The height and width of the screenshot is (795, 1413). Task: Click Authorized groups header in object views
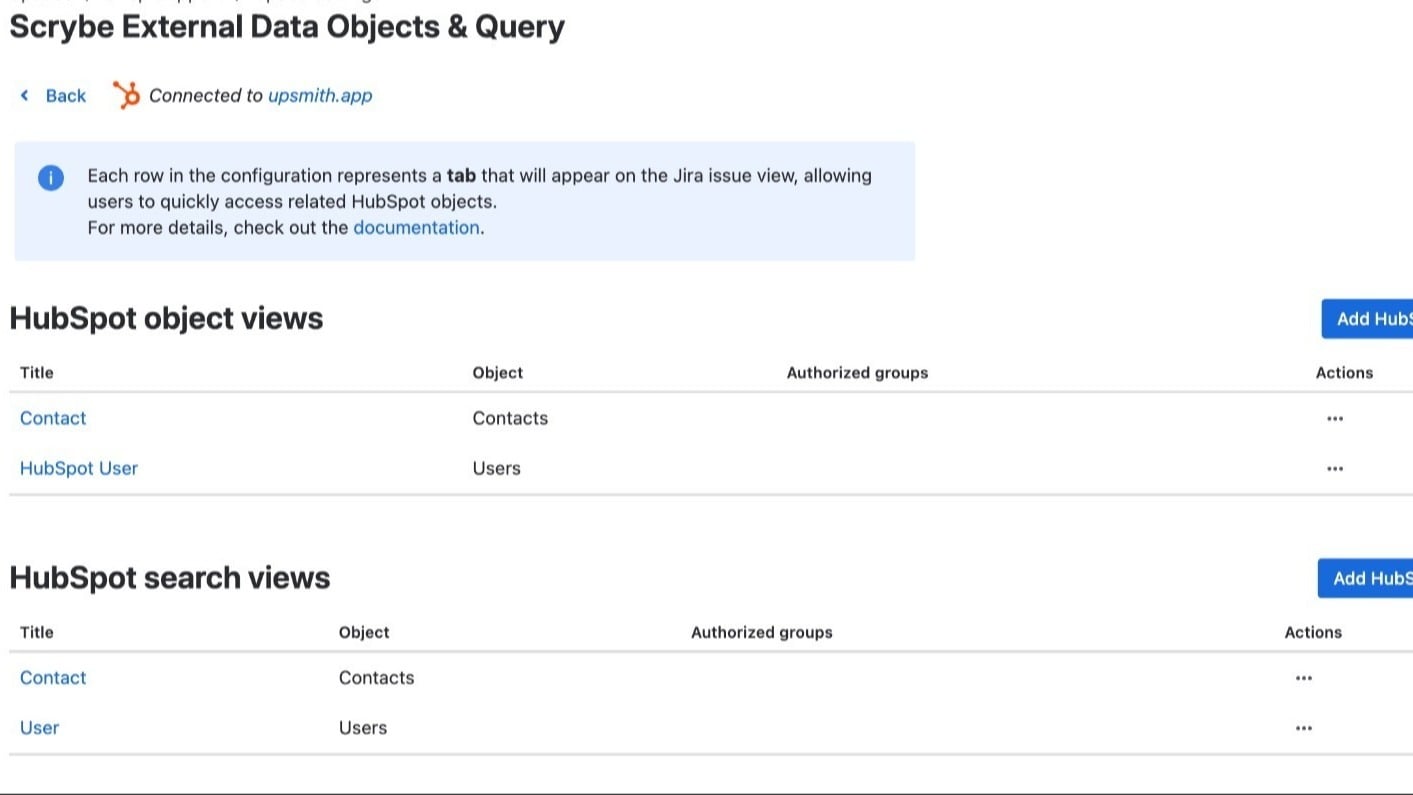(x=857, y=373)
